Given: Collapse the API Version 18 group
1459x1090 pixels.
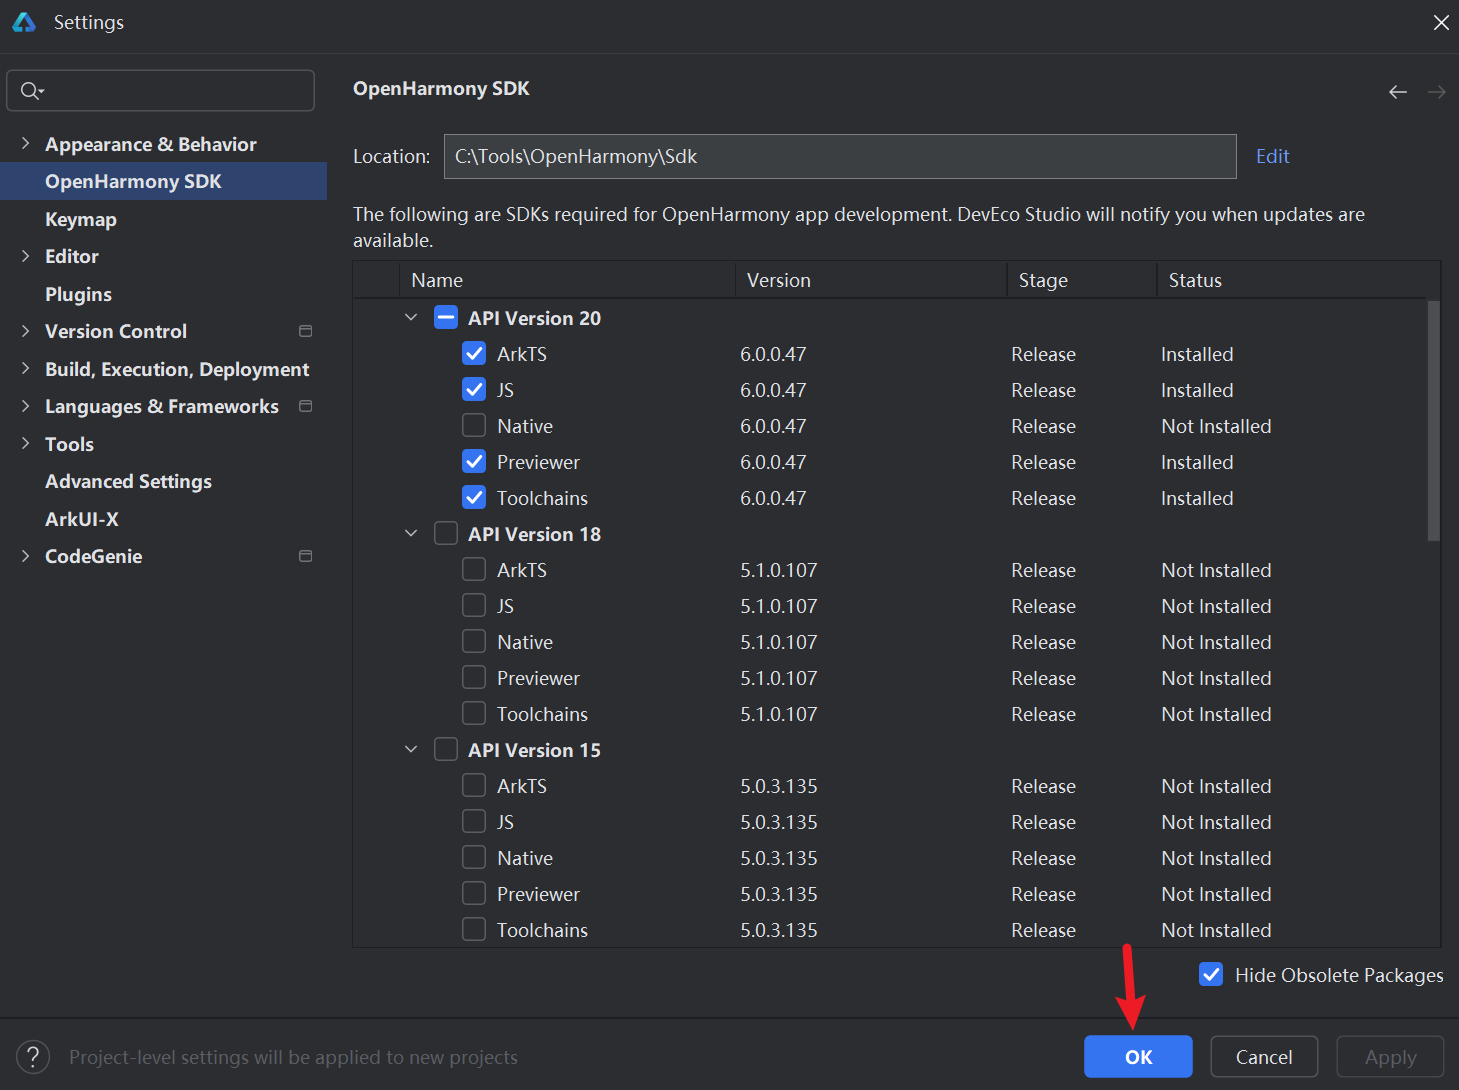Looking at the screenshot, I should coord(411,533).
